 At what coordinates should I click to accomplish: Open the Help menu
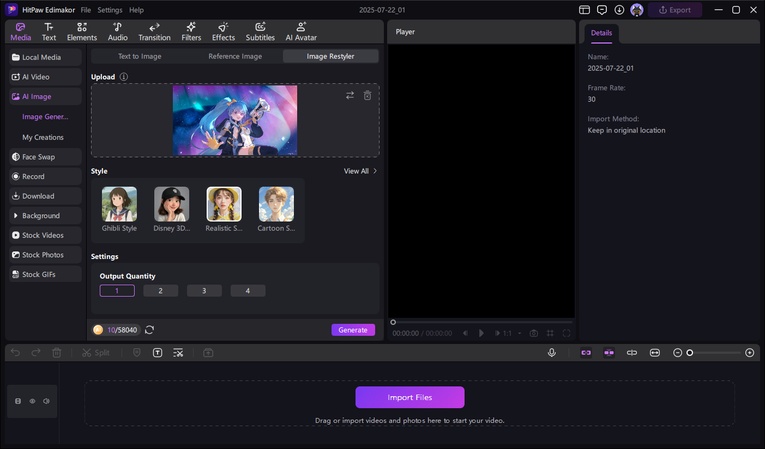tap(136, 10)
